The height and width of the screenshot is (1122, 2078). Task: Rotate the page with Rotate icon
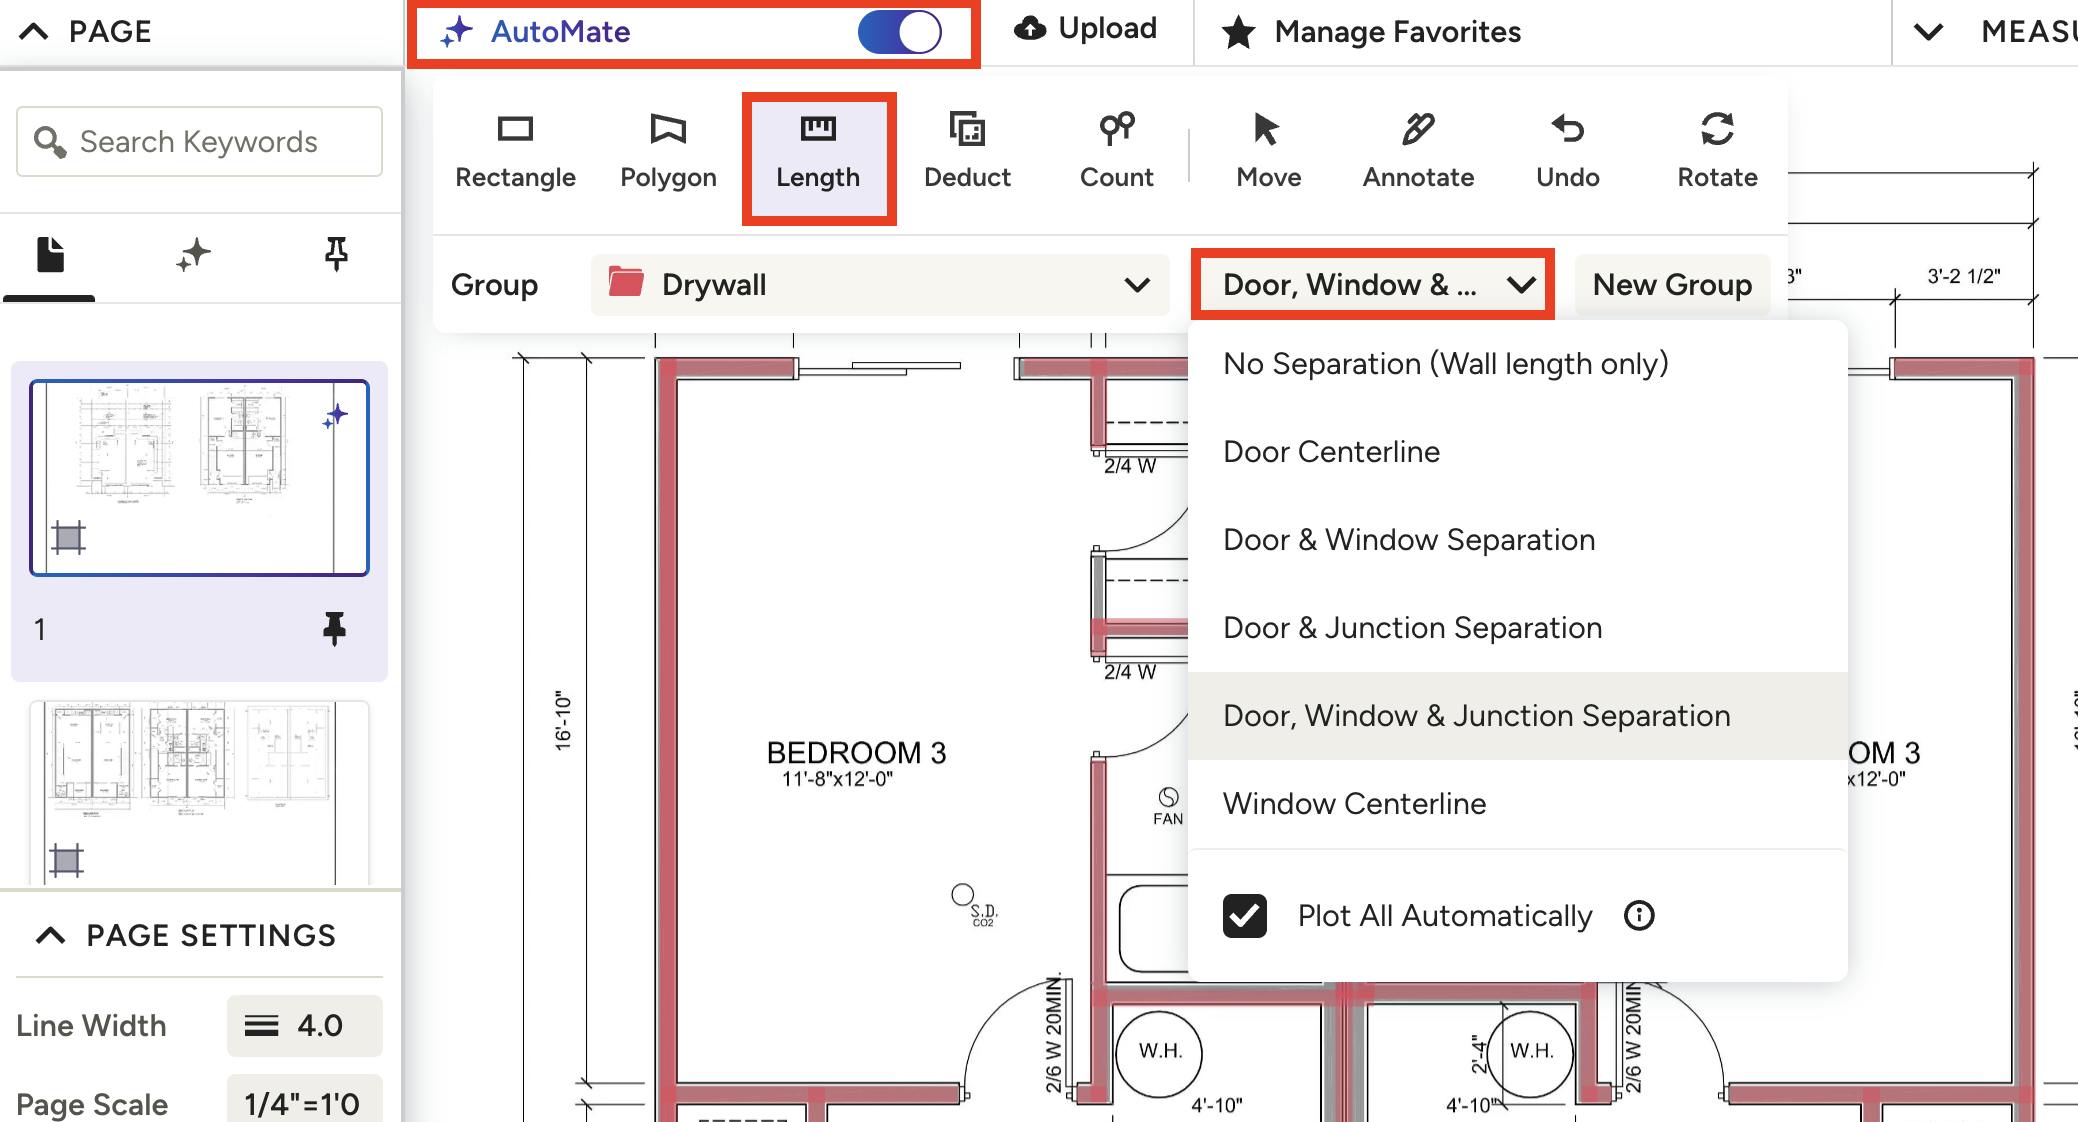(1717, 152)
